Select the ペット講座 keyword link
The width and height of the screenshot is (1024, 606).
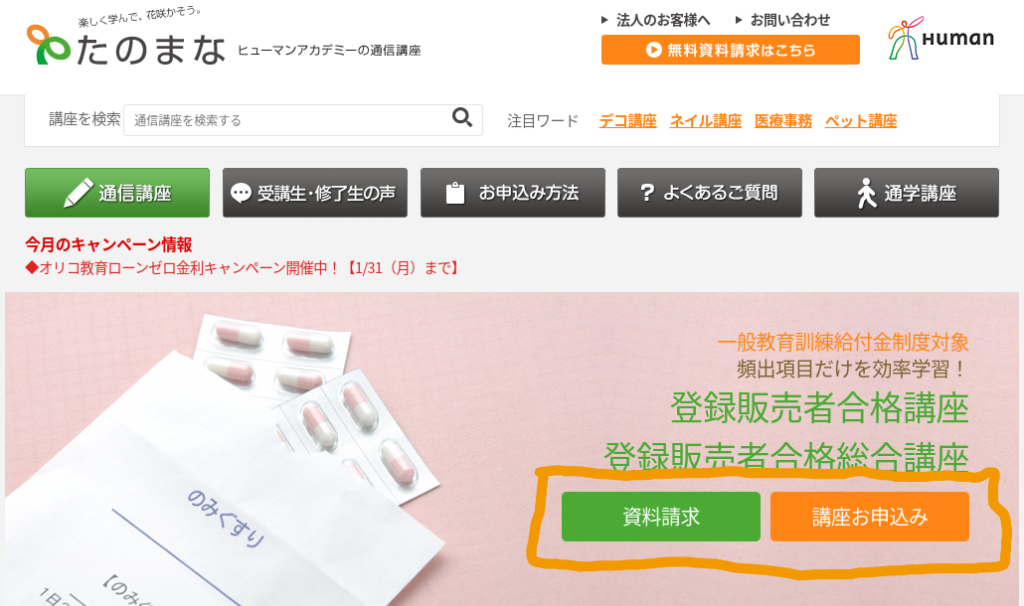[861, 121]
